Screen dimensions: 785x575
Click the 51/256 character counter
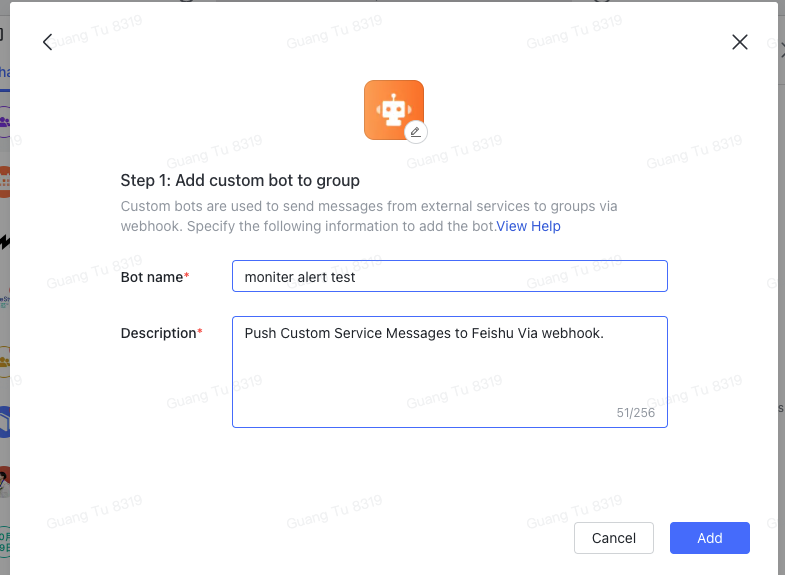pos(635,413)
